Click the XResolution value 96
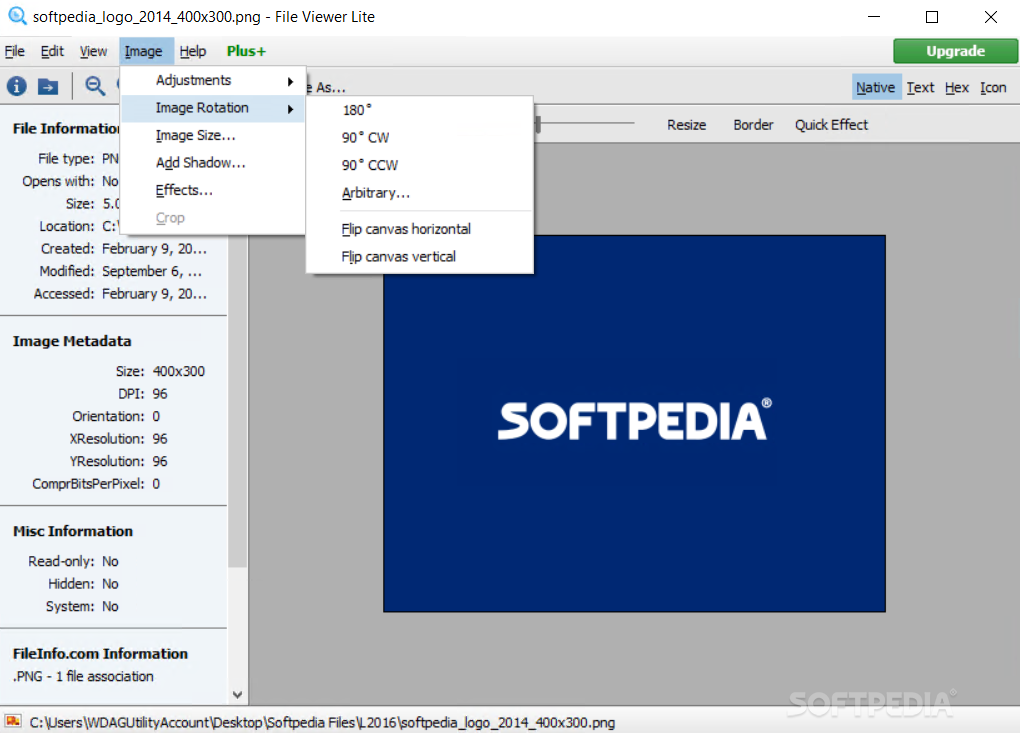Viewport: 1020px width, 733px height. coord(160,439)
